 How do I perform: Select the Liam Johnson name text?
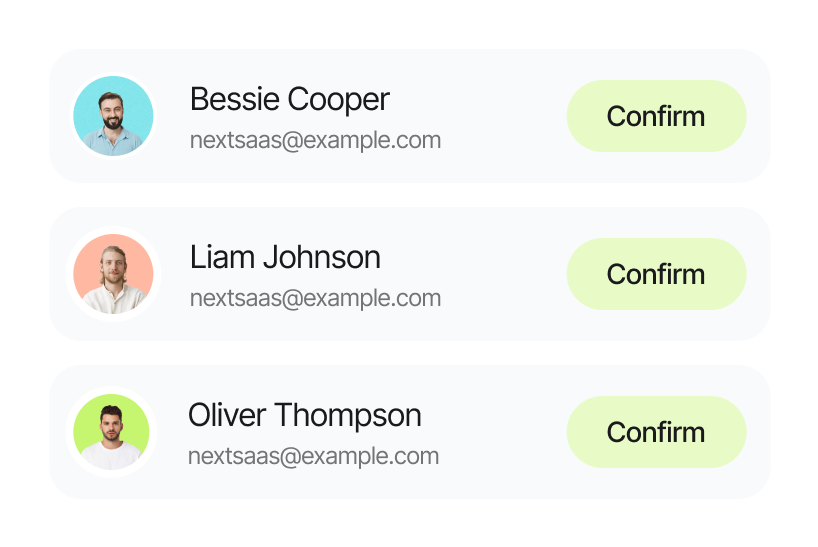(x=285, y=257)
